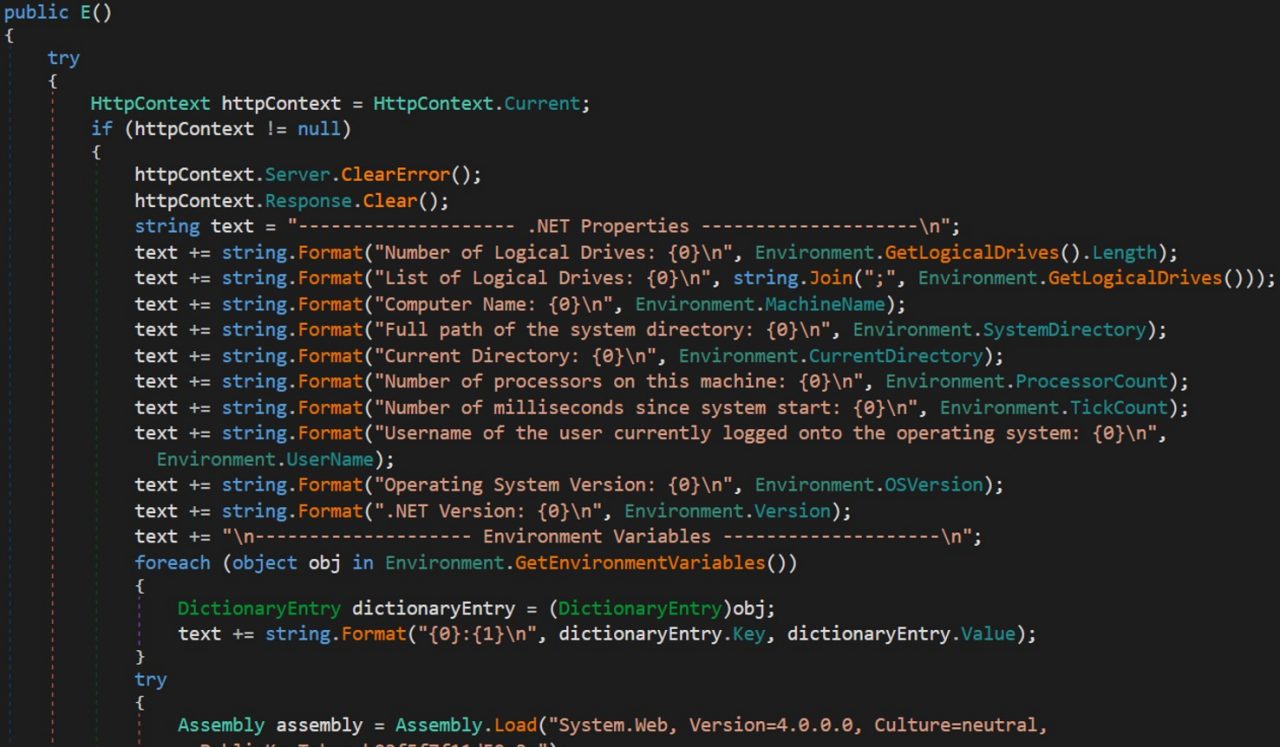Click "Number of milliseconds since system start" string
The image size is (1280, 747).
pos(646,408)
